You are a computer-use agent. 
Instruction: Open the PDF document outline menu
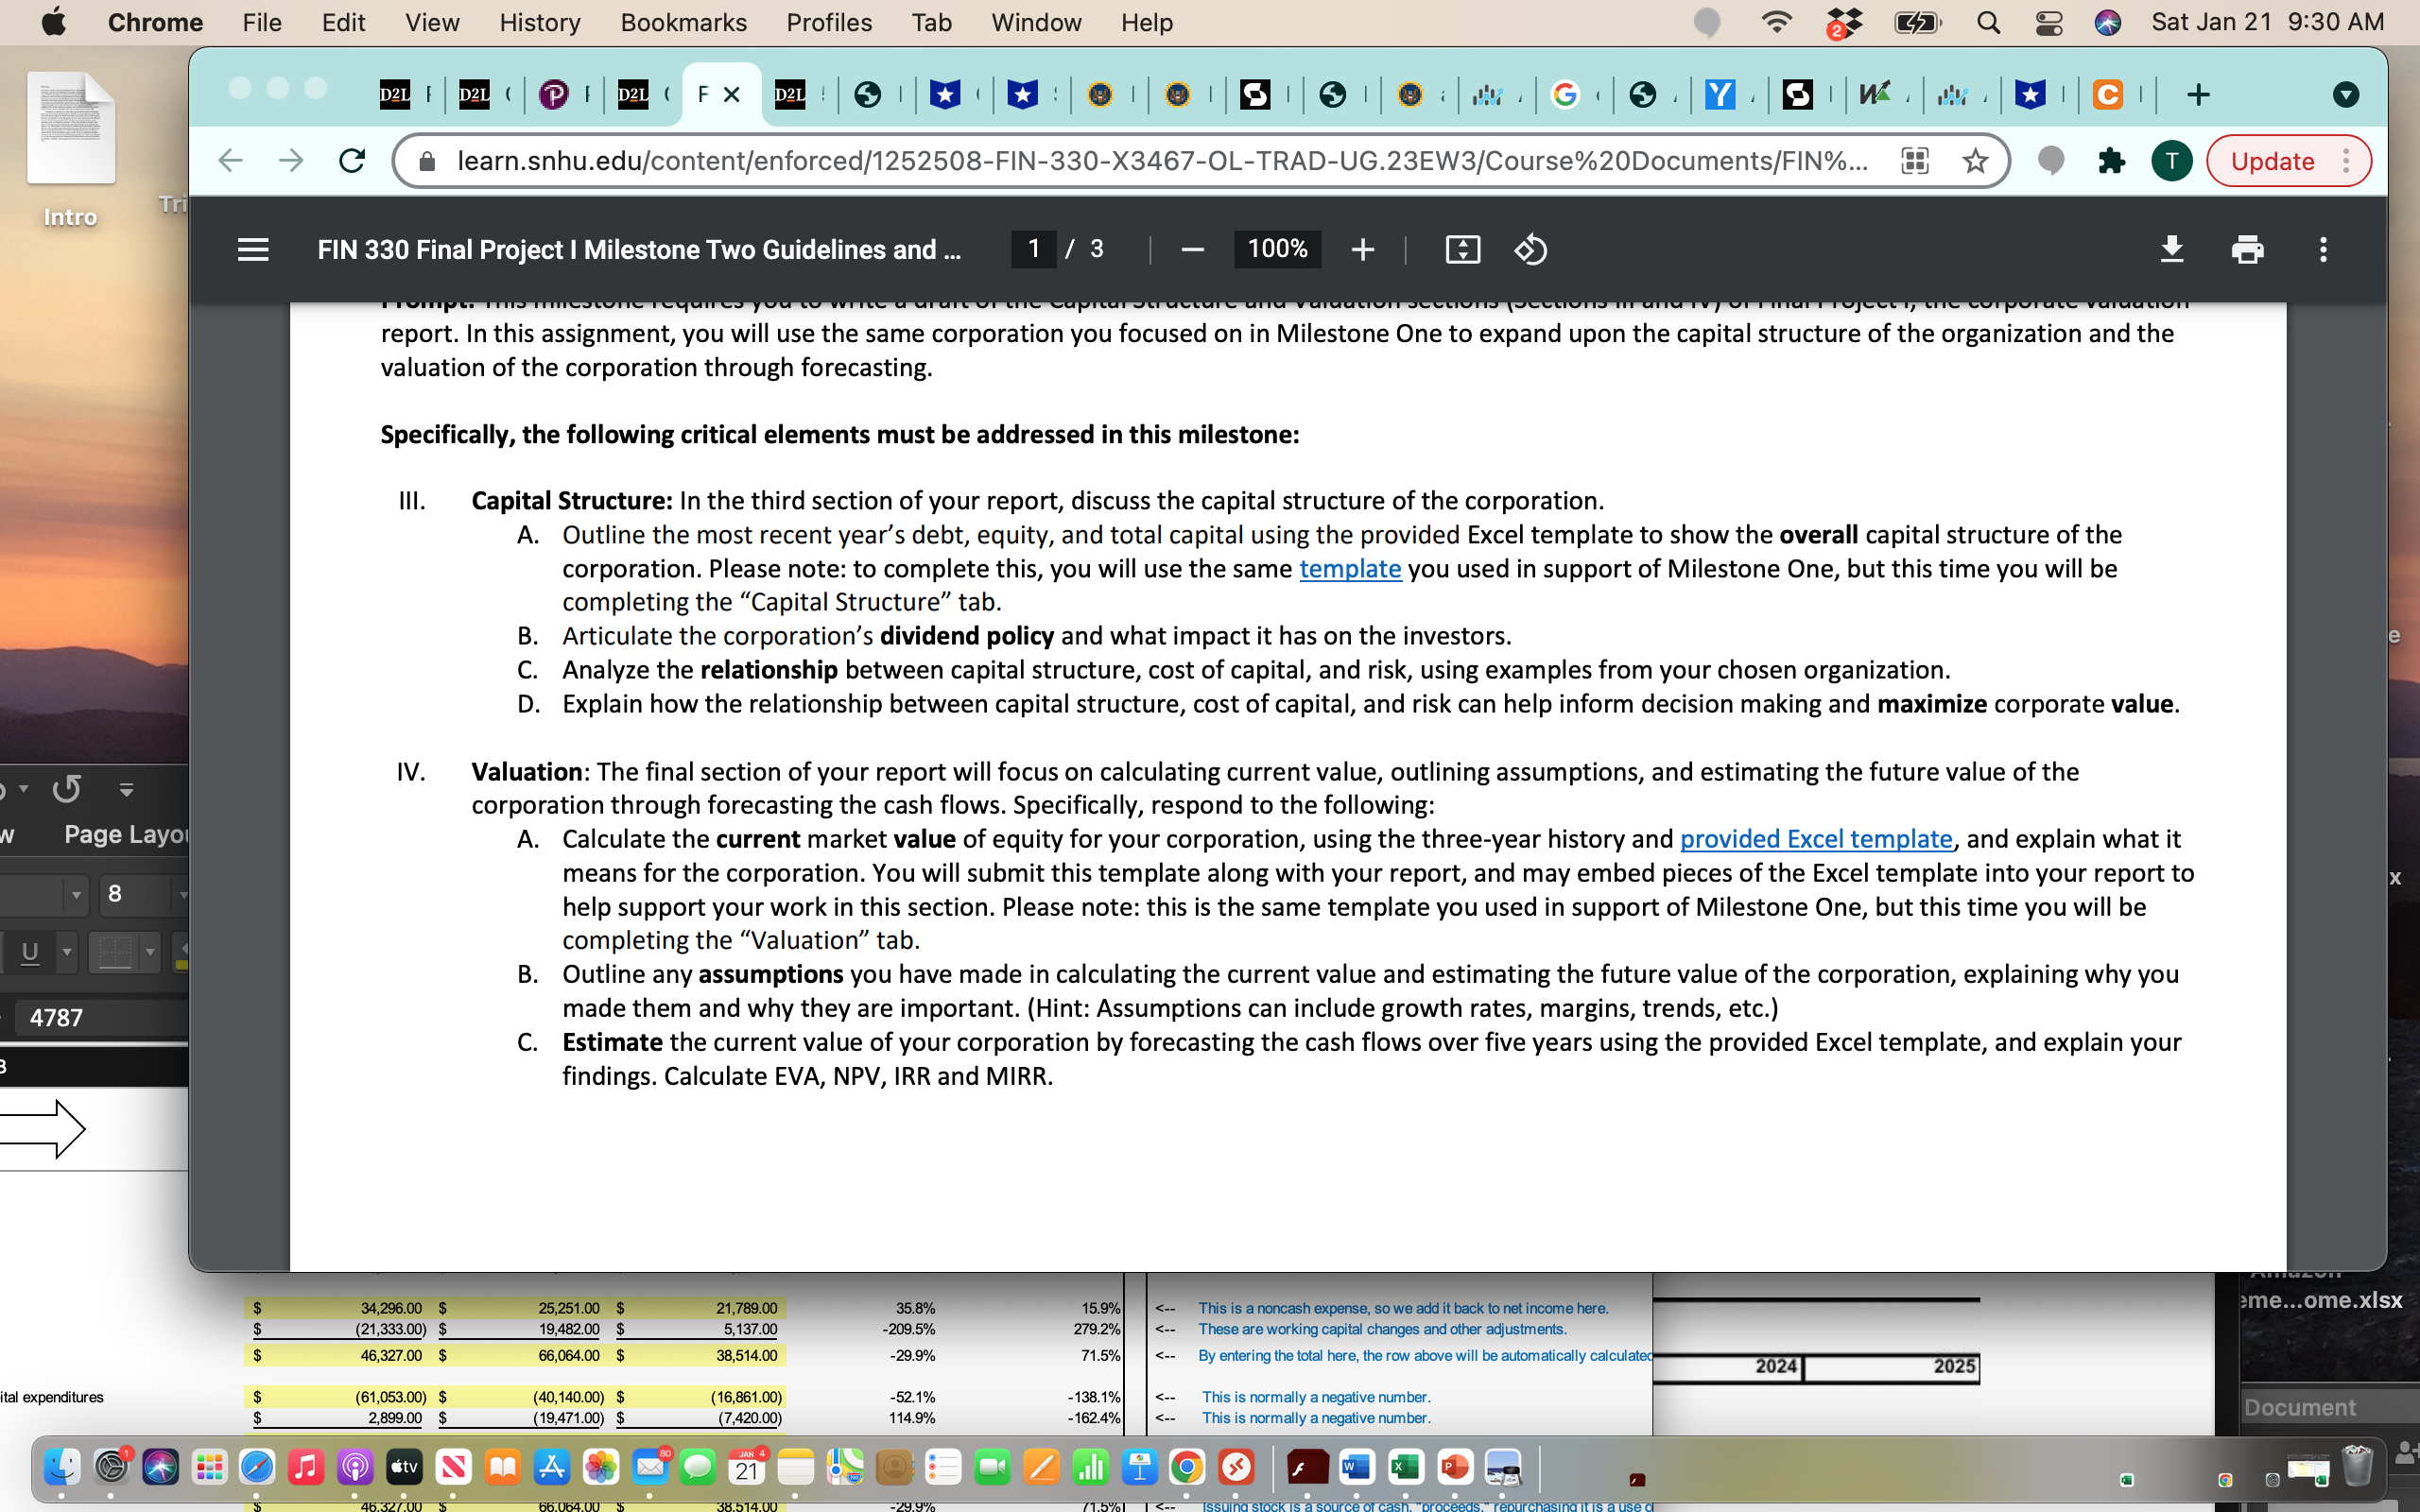[253, 249]
